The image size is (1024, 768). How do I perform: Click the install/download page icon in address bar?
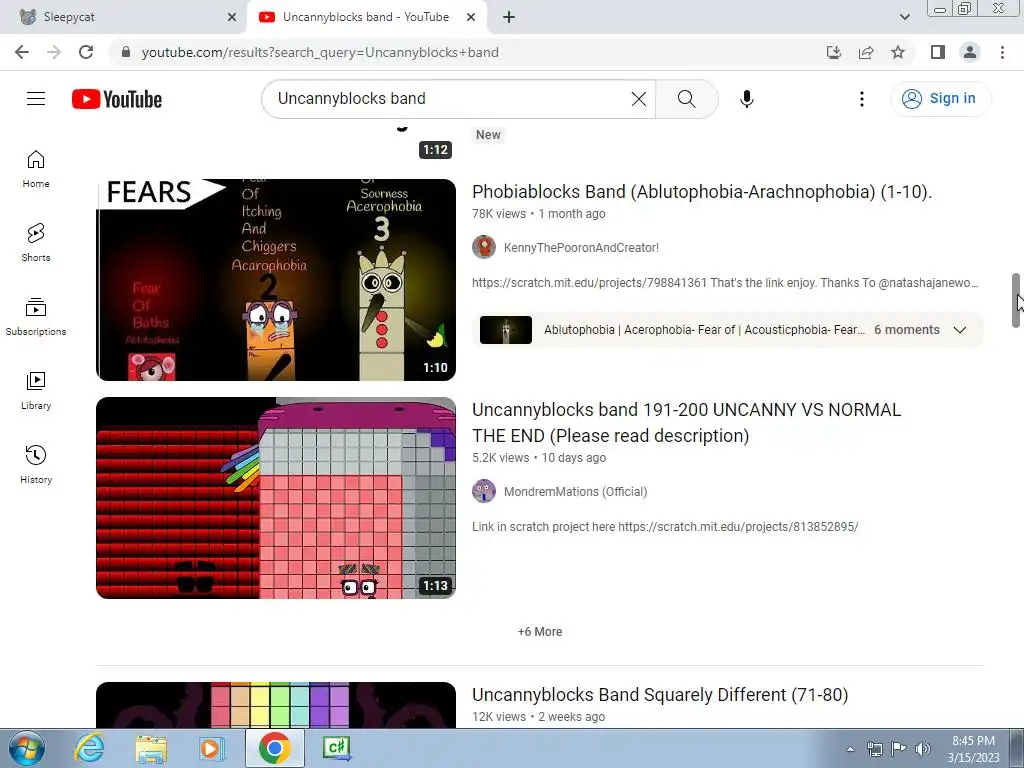[x=834, y=52]
